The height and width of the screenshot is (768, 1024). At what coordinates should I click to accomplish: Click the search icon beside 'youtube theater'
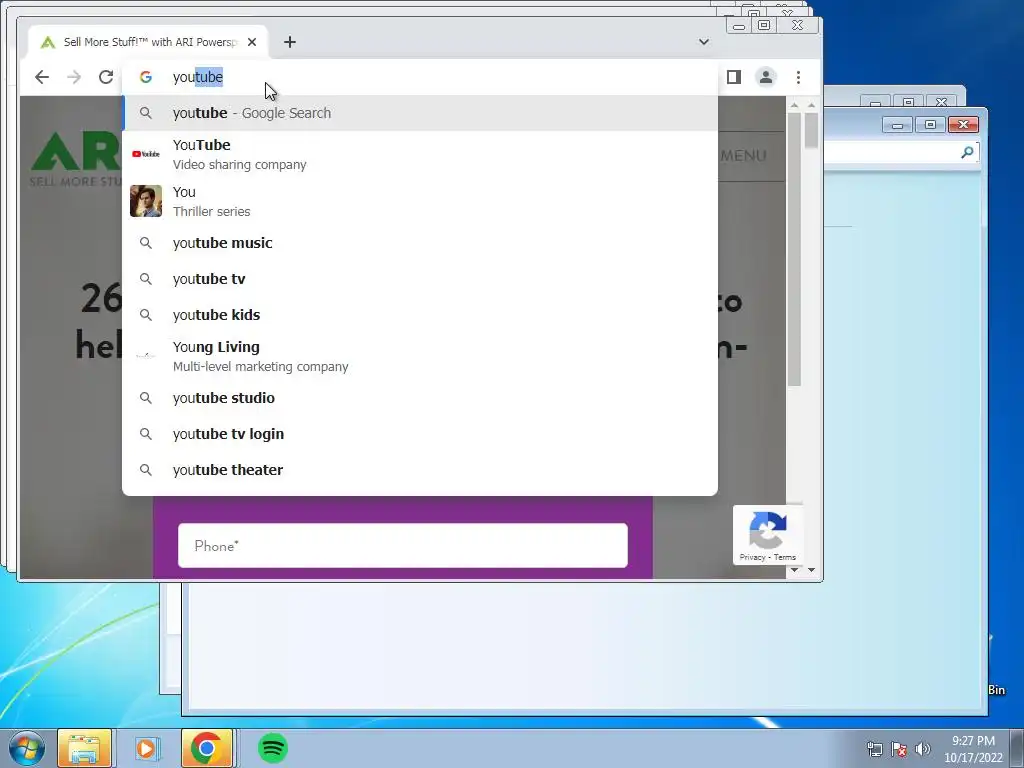click(x=146, y=470)
